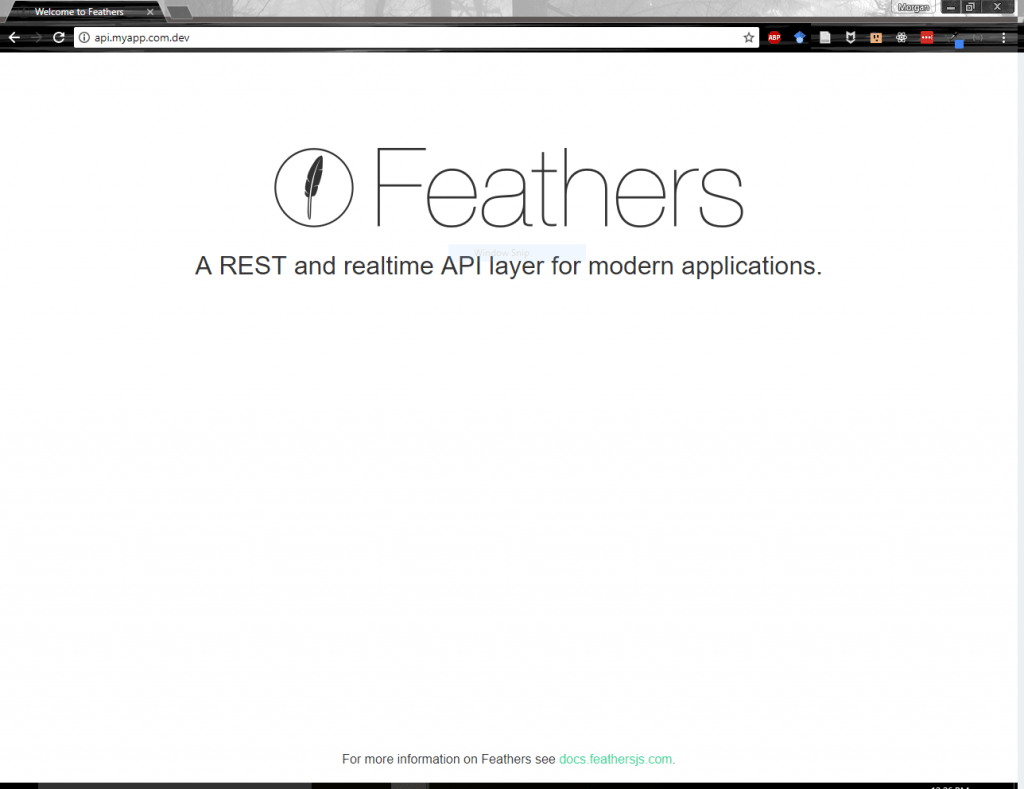Open the white document extension icon
The image size is (1024, 789).
[825, 38]
